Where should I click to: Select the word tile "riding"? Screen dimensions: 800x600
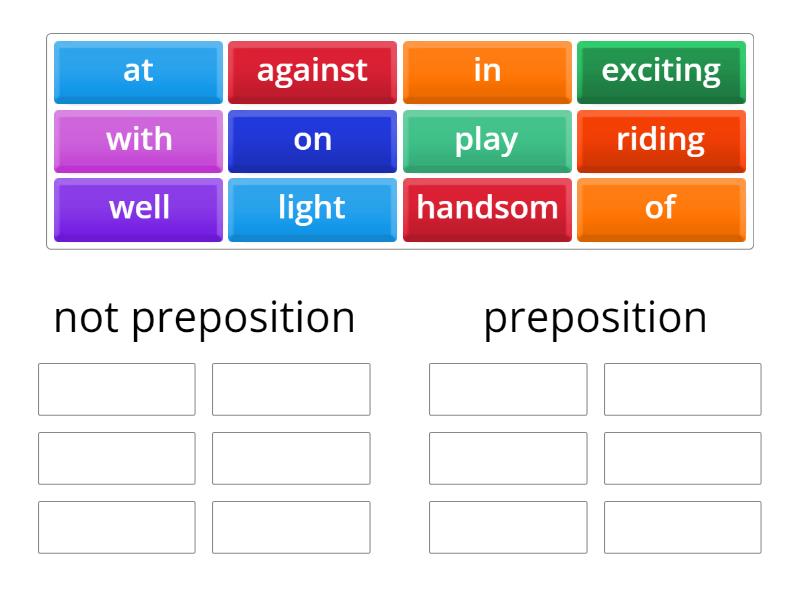pyautogui.click(x=661, y=140)
